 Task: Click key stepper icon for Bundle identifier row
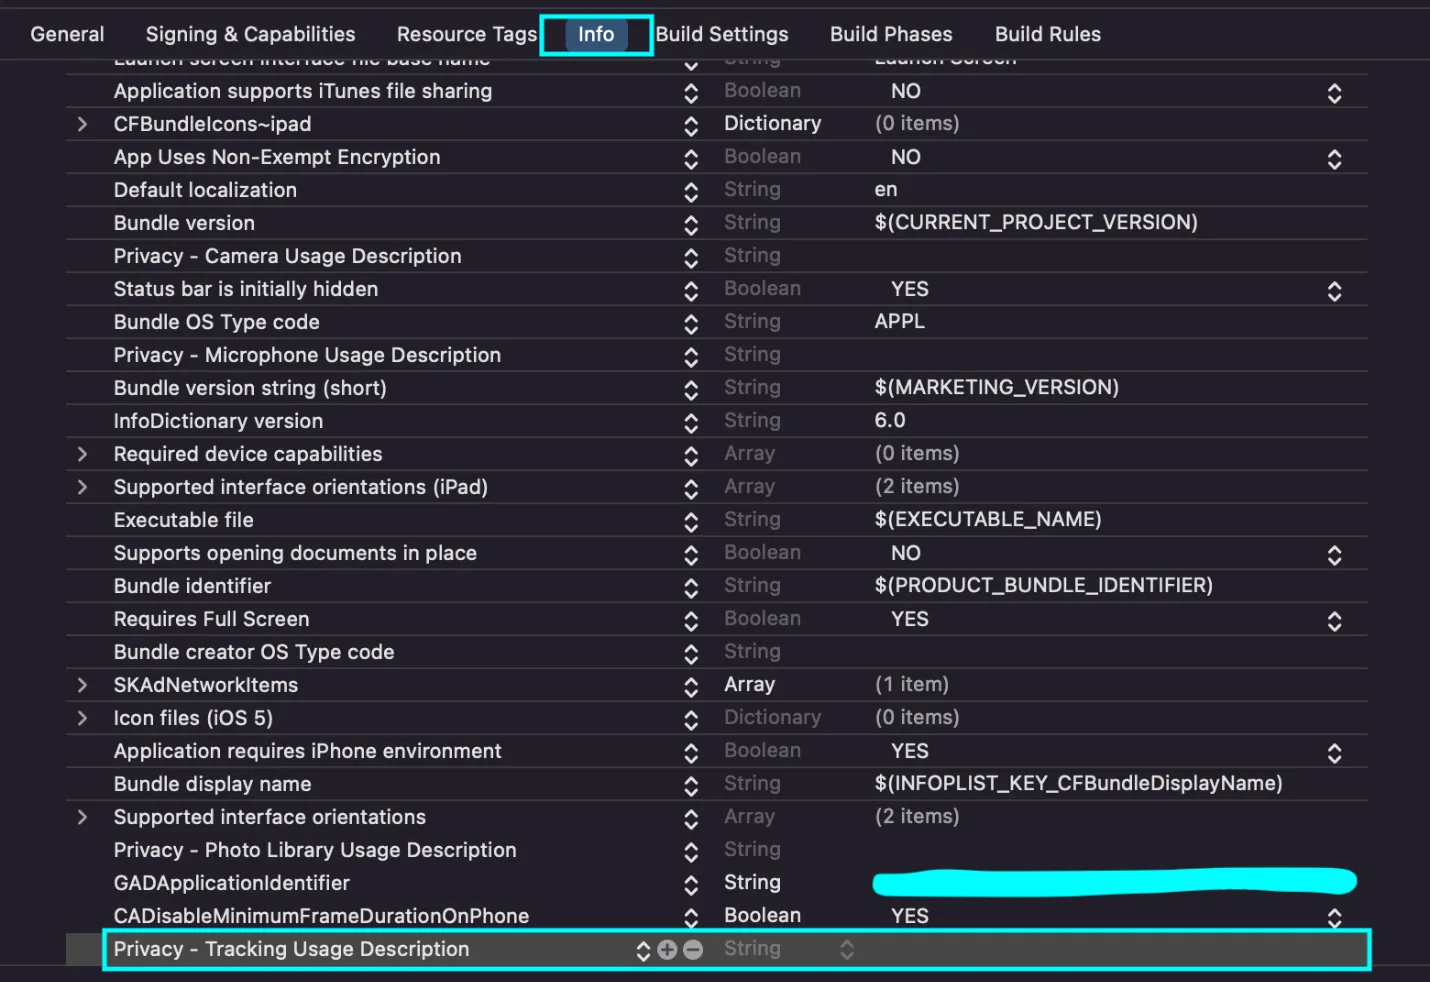point(691,588)
